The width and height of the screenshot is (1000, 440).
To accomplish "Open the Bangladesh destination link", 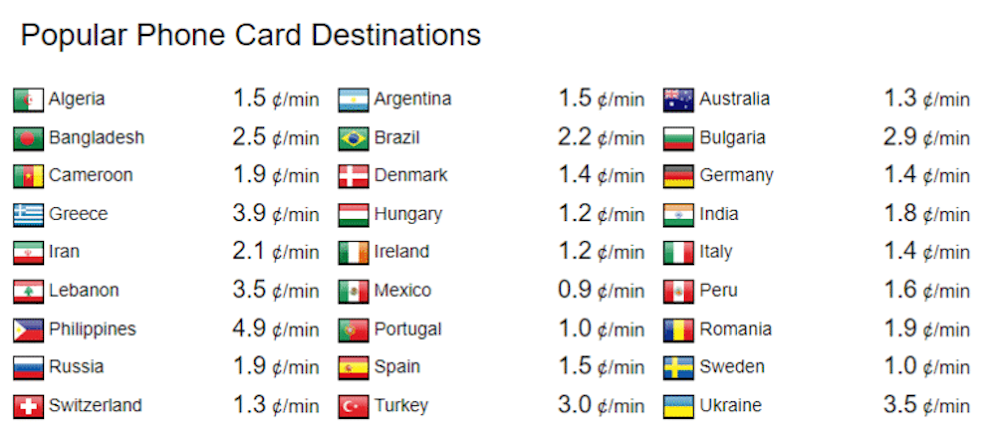I will click(96, 138).
